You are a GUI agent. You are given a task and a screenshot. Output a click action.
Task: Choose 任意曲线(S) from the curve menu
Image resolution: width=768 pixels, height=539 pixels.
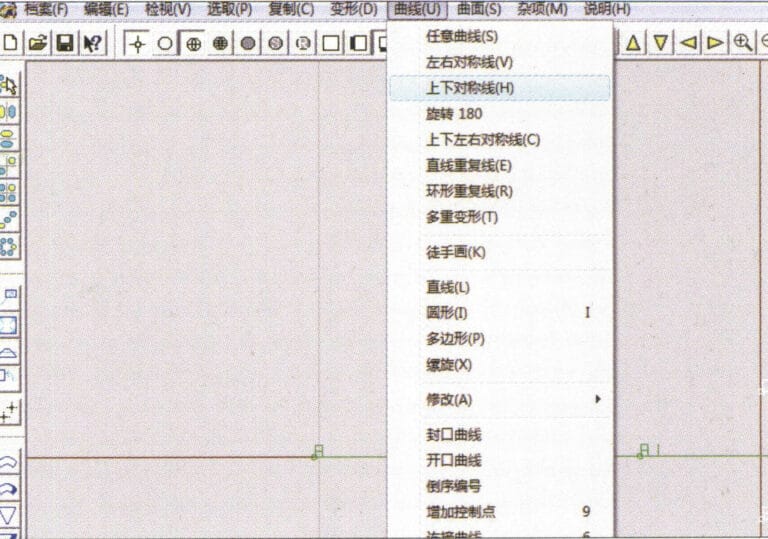tap(501, 36)
